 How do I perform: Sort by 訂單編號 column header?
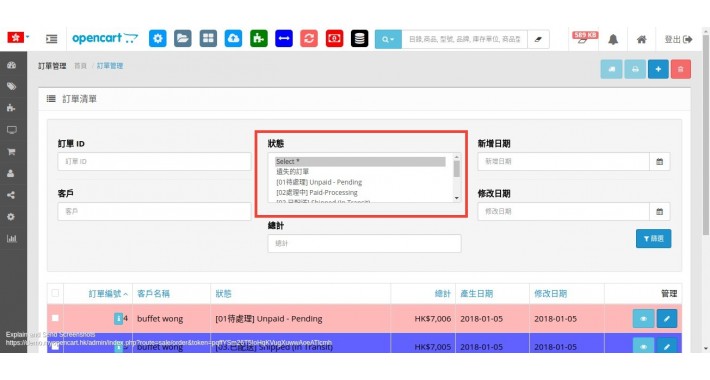(x=108, y=294)
